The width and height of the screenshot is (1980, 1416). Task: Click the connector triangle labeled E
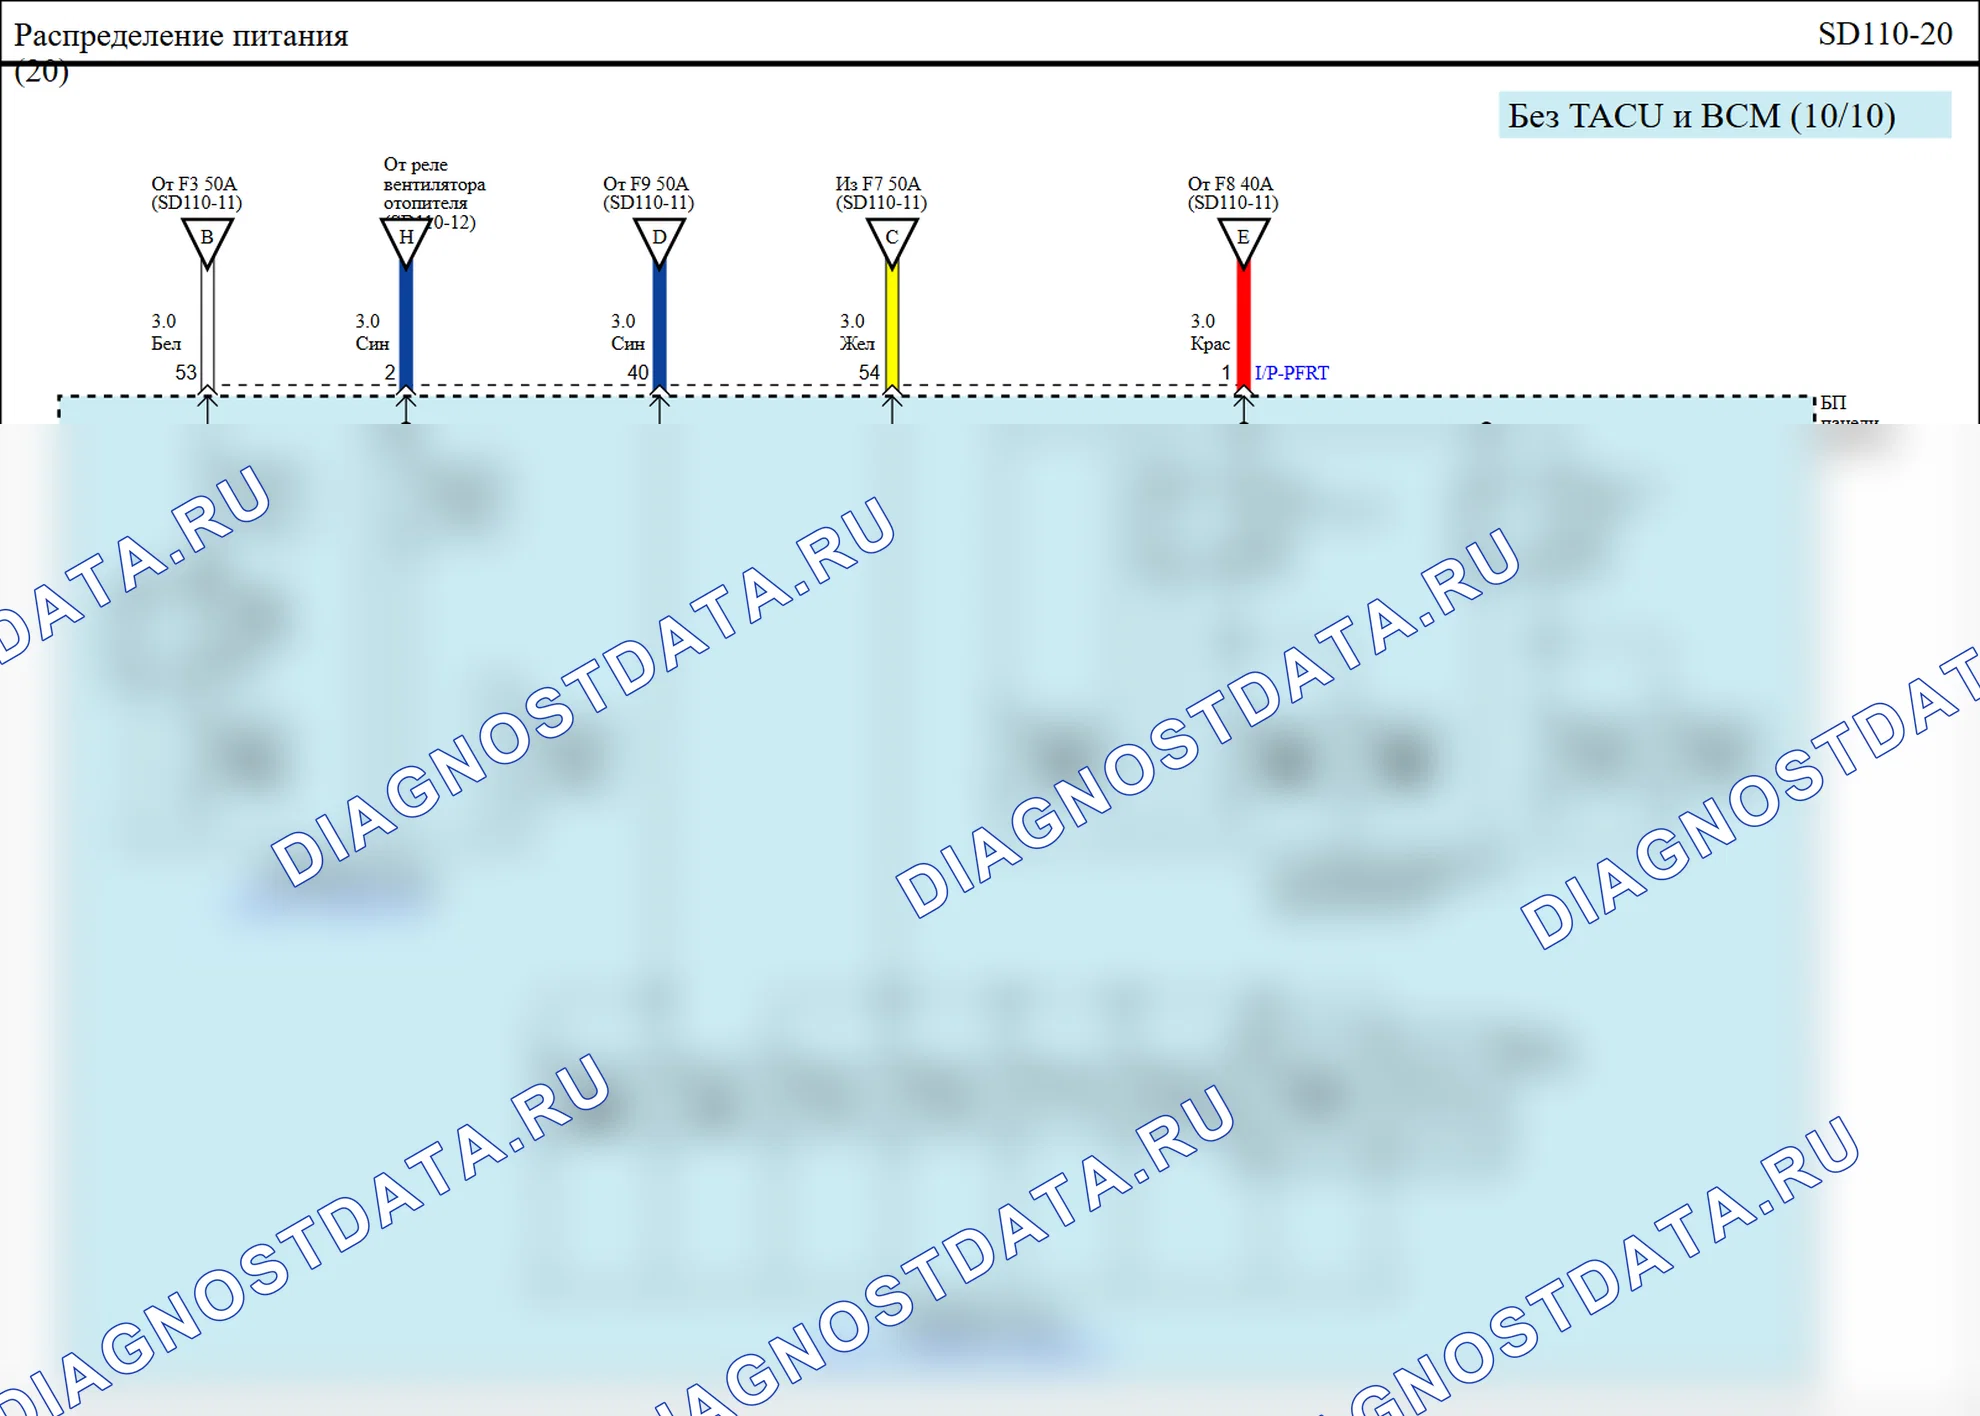1243,242
